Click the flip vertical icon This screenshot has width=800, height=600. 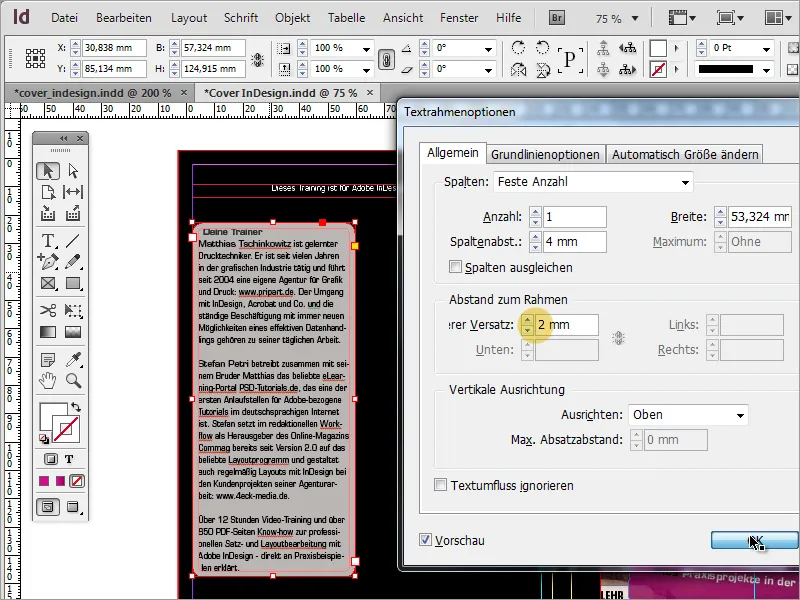[542, 69]
